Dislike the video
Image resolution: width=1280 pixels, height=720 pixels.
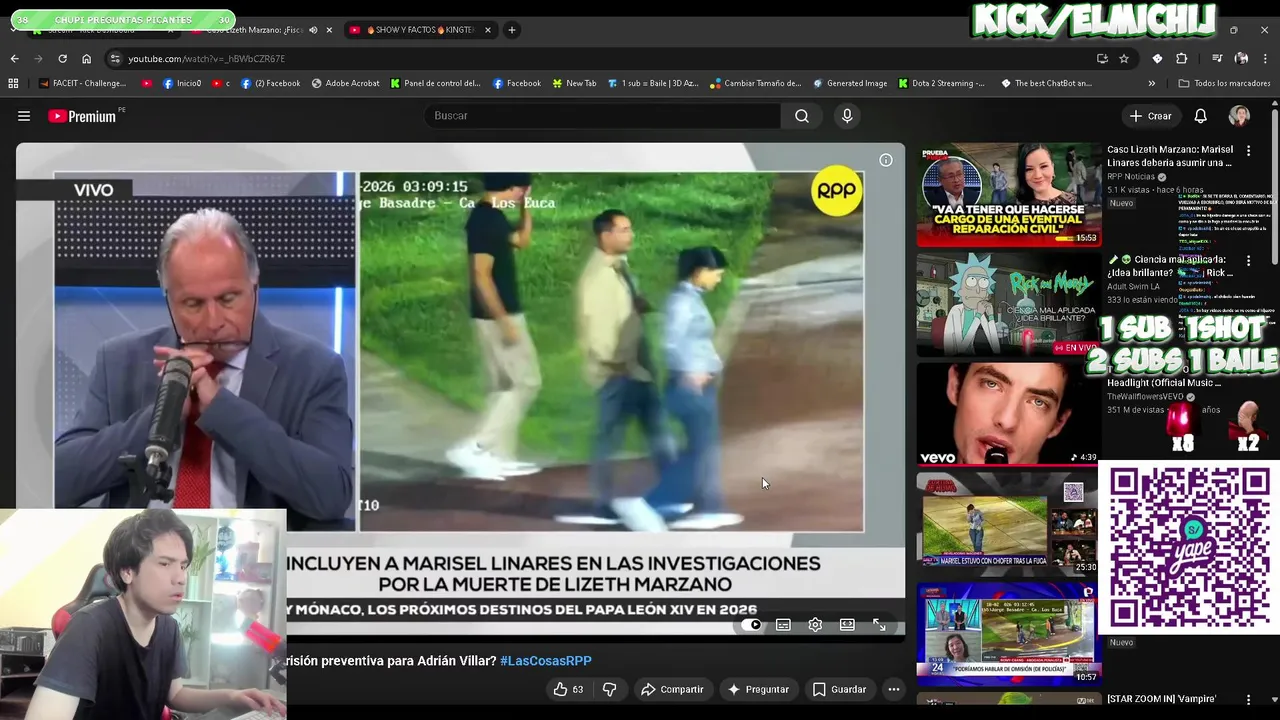coord(609,689)
